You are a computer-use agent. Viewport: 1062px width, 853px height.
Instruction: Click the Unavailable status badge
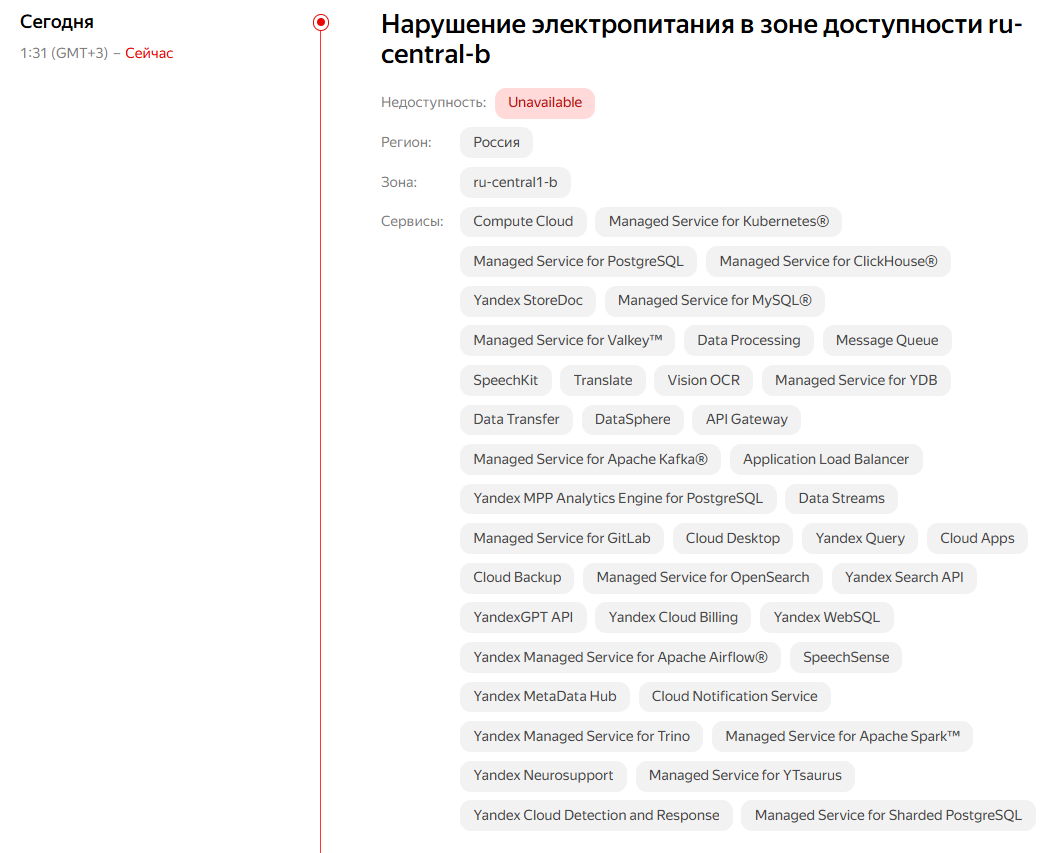(545, 103)
